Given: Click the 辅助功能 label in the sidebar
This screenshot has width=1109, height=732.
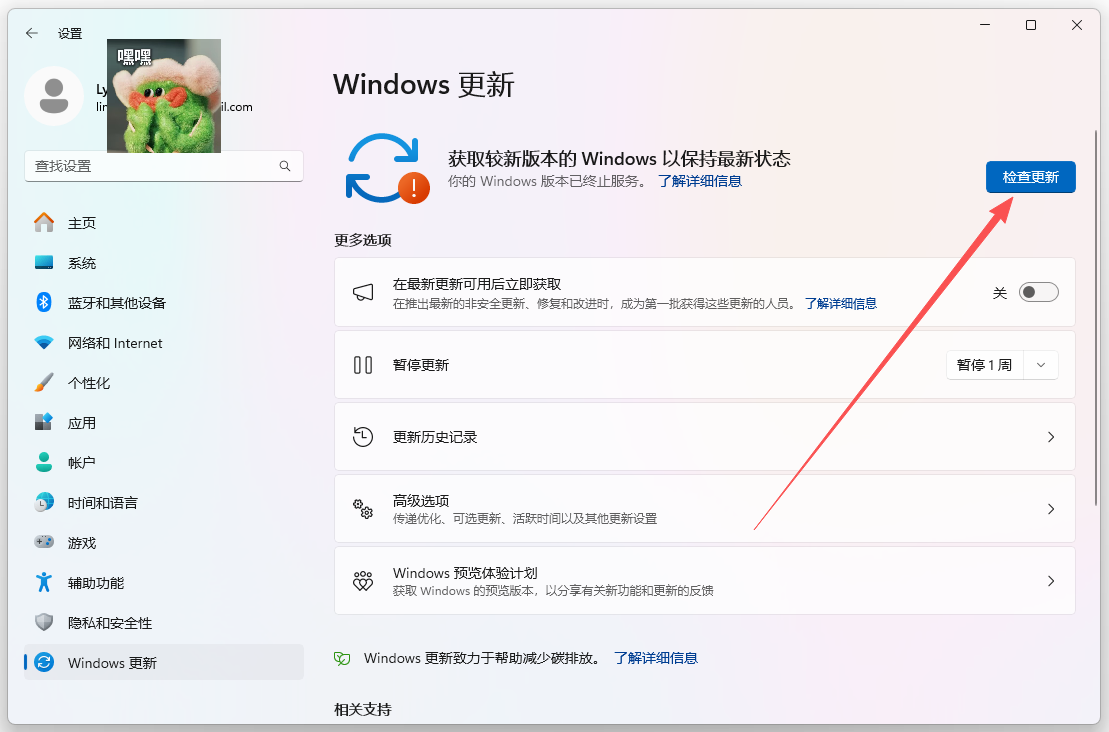Looking at the screenshot, I should (95, 583).
